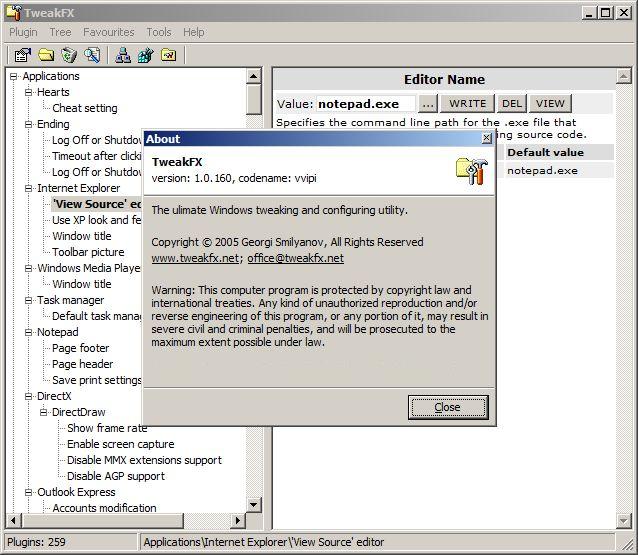Viewport: 638px width, 555px height.
Task: Collapse the Outlook Express tree node
Action: (28, 492)
